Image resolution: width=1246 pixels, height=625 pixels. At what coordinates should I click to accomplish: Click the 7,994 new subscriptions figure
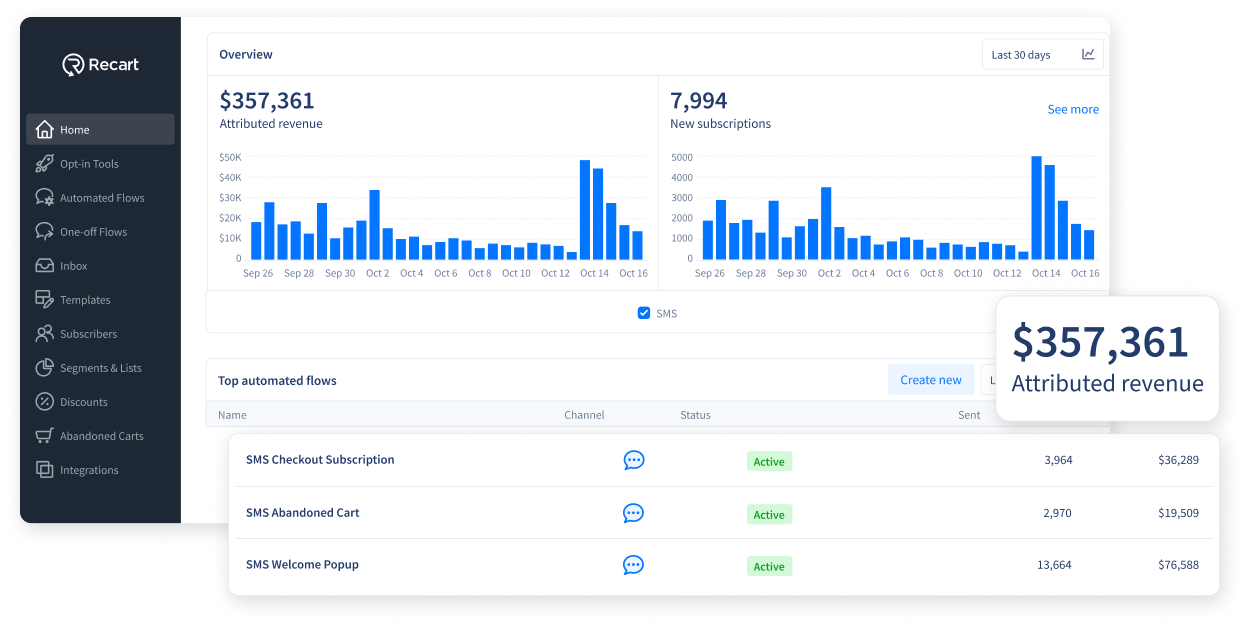click(x=699, y=101)
